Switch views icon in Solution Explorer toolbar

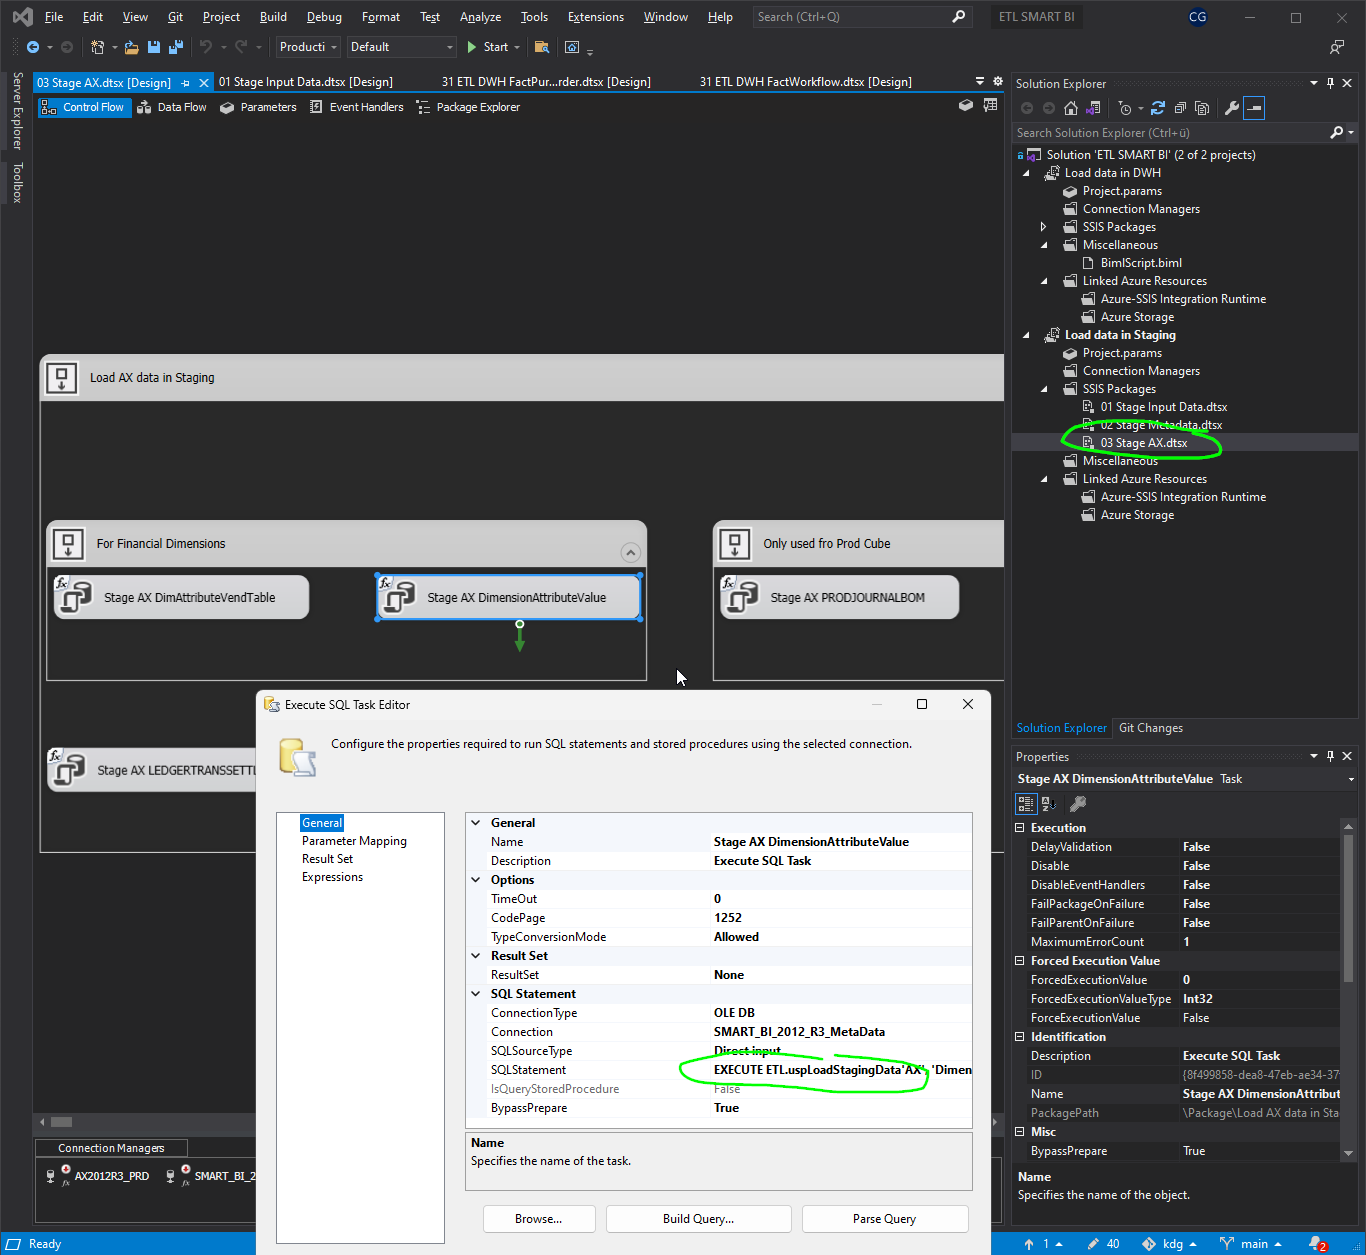click(x=1093, y=108)
